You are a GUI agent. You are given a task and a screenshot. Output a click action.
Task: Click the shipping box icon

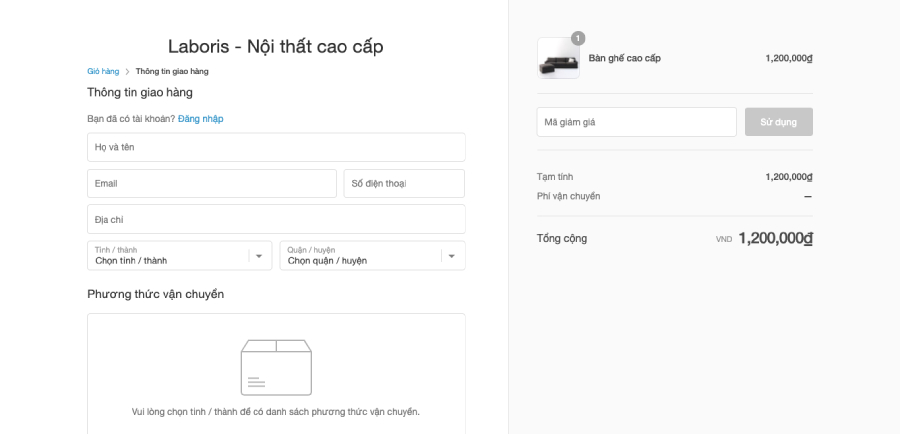pos(276,367)
